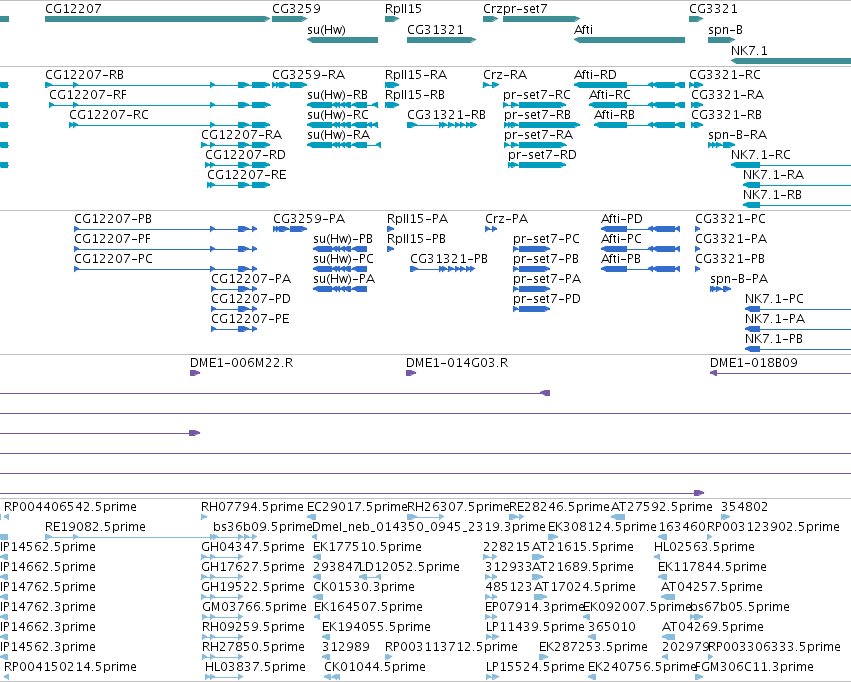Select the su(Hw) gene label
This screenshot has height=682, width=851.
point(326,30)
